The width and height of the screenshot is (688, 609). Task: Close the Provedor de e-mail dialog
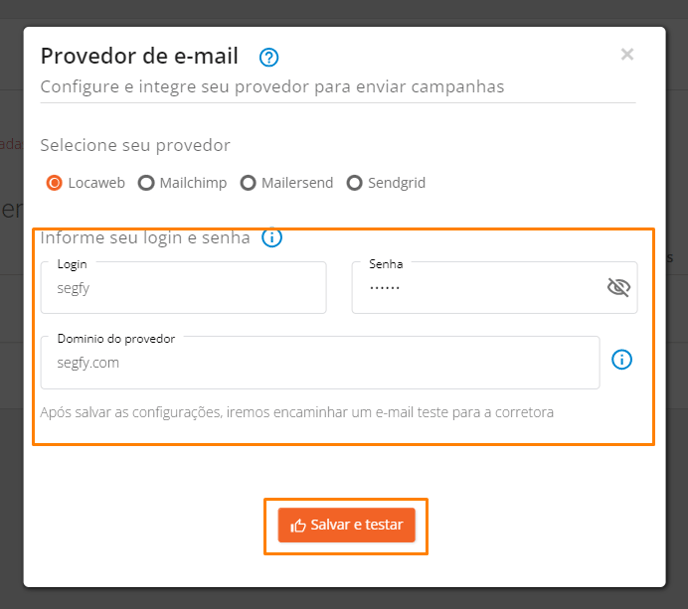click(x=627, y=54)
